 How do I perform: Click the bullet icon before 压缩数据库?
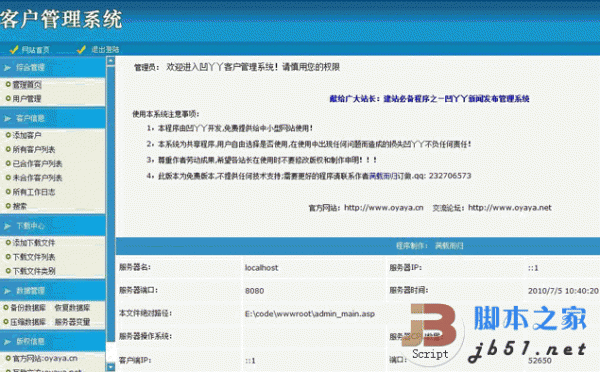(6, 322)
